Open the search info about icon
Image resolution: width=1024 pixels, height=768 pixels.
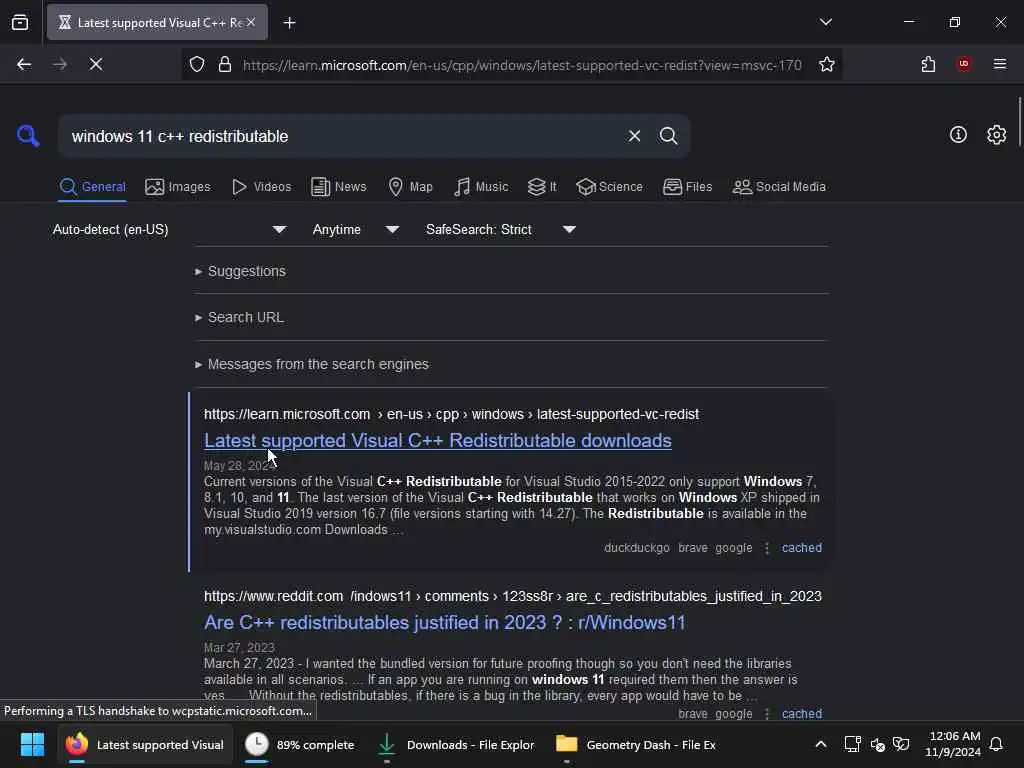click(x=958, y=135)
